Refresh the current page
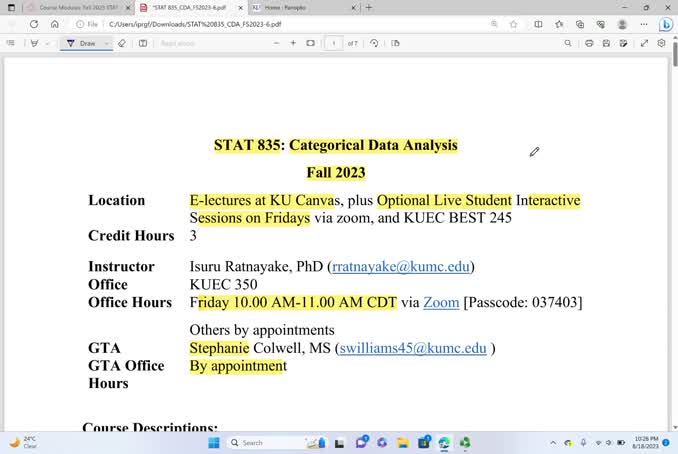Screen dimensions: 678x454 click(34, 24)
